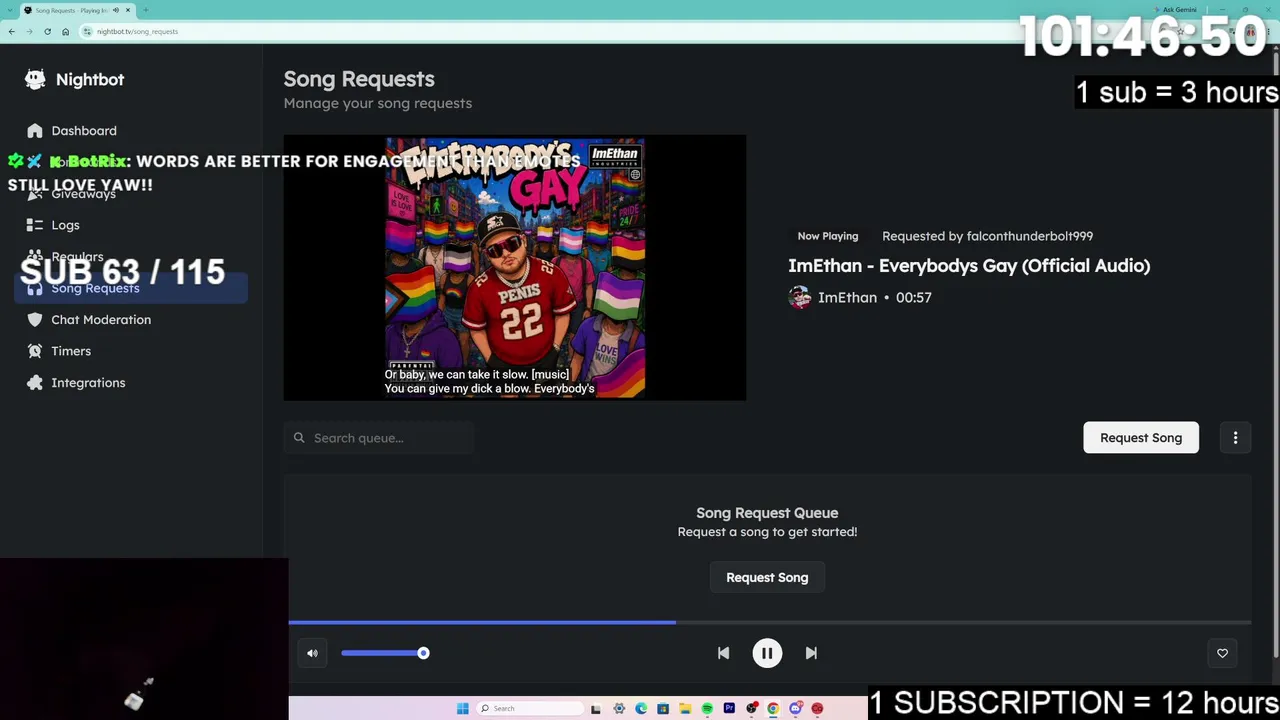Click the white Request Song button
Screen dimensions: 1280x720
(x=1141, y=438)
